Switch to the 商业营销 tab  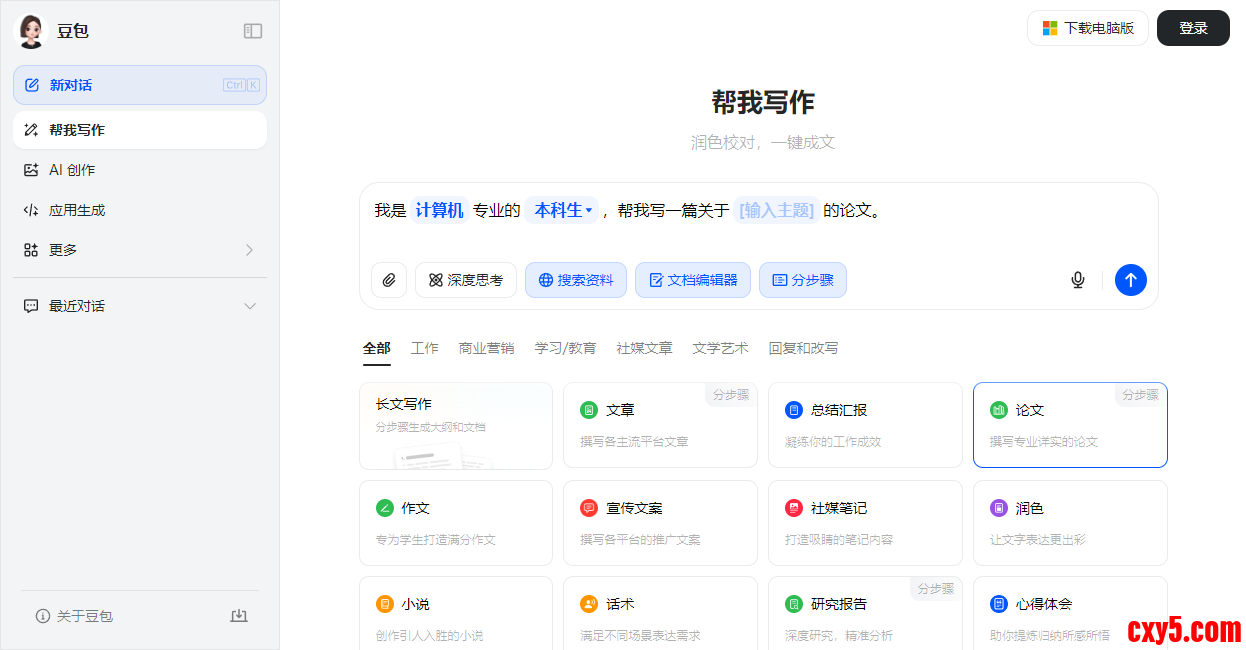point(486,348)
